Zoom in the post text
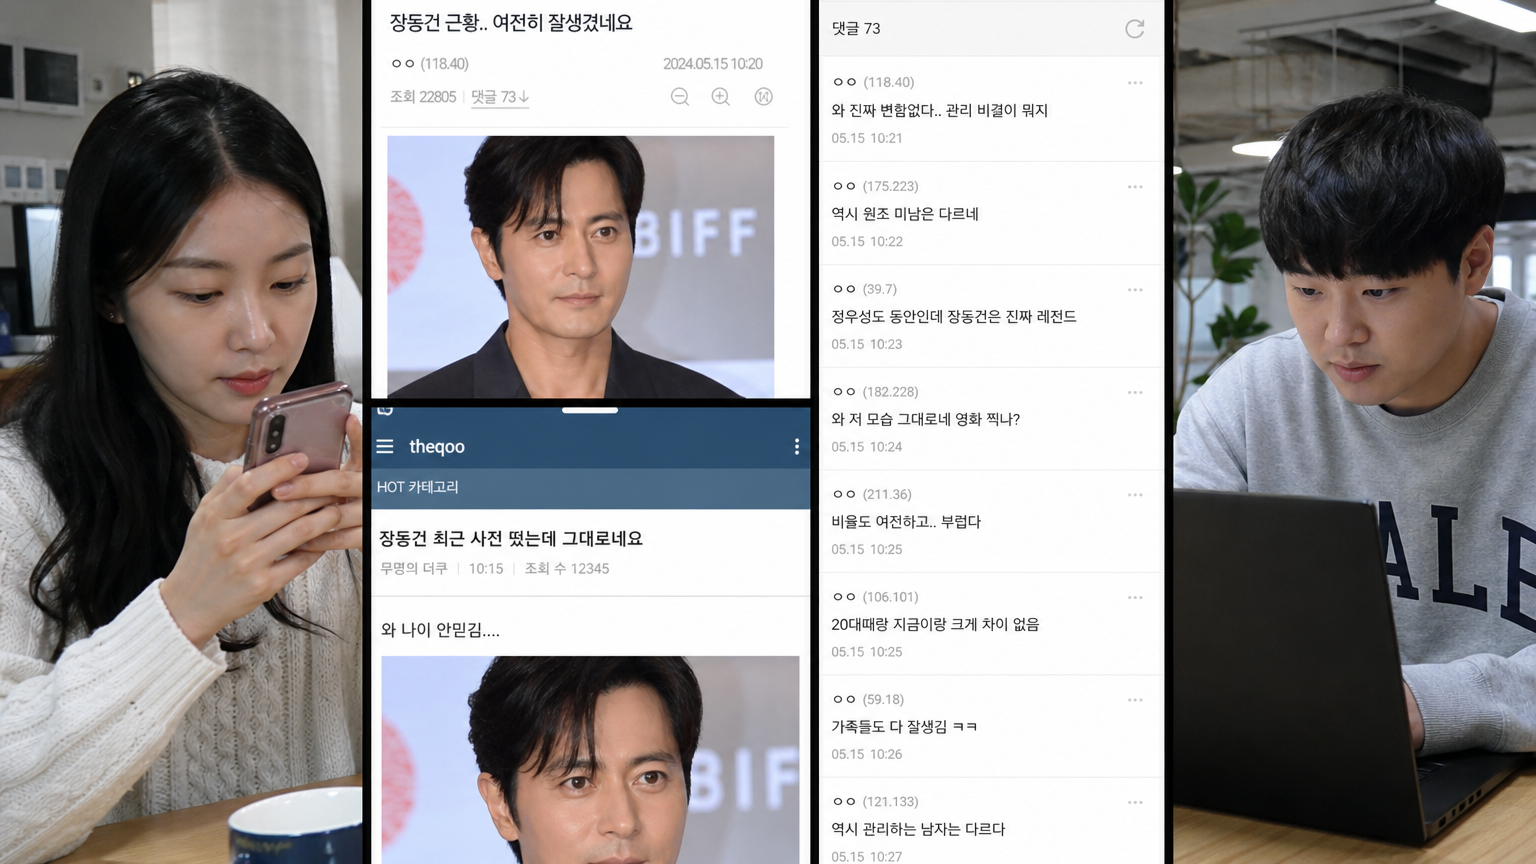Viewport: 1536px width, 864px height. coord(721,97)
